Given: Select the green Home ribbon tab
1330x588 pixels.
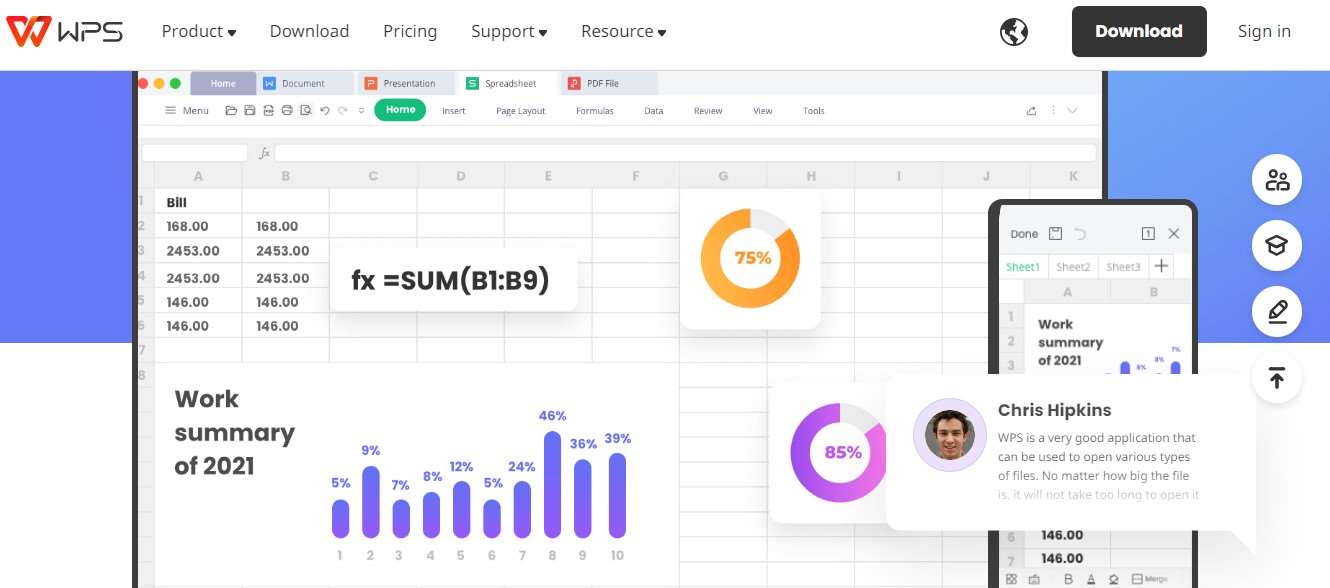Looking at the screenshot, I should click(x=400, y=110).
